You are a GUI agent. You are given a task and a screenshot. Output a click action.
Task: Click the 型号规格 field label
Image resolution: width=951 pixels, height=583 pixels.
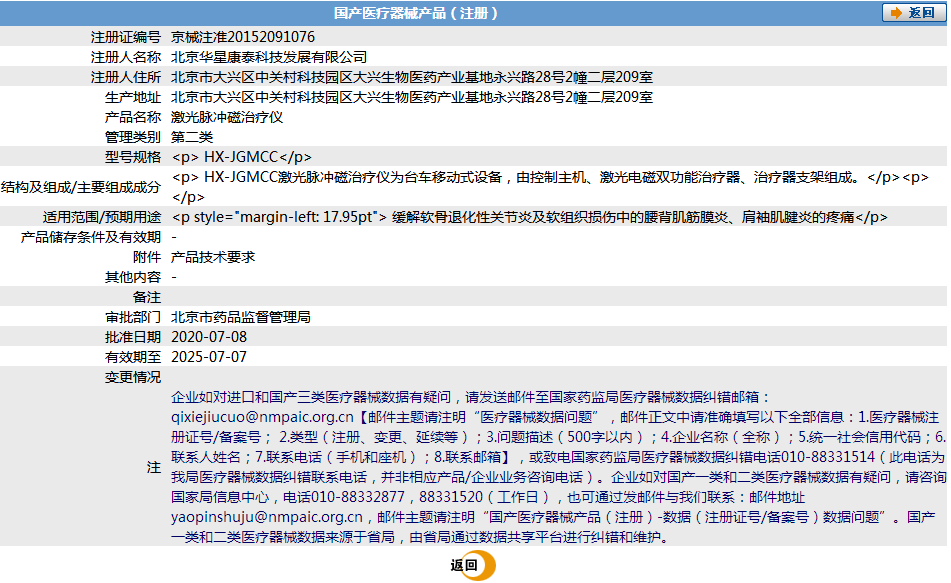(133, 157)
